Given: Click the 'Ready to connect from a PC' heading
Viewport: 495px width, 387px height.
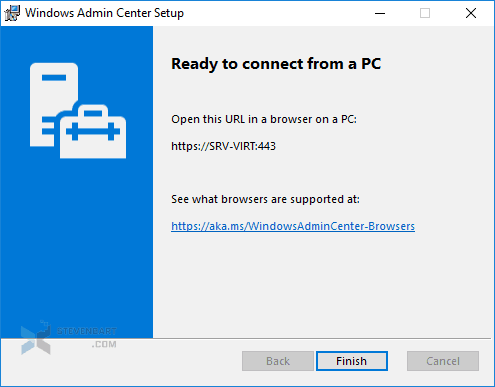Looking at the screenshot, I should coord(276,64).
